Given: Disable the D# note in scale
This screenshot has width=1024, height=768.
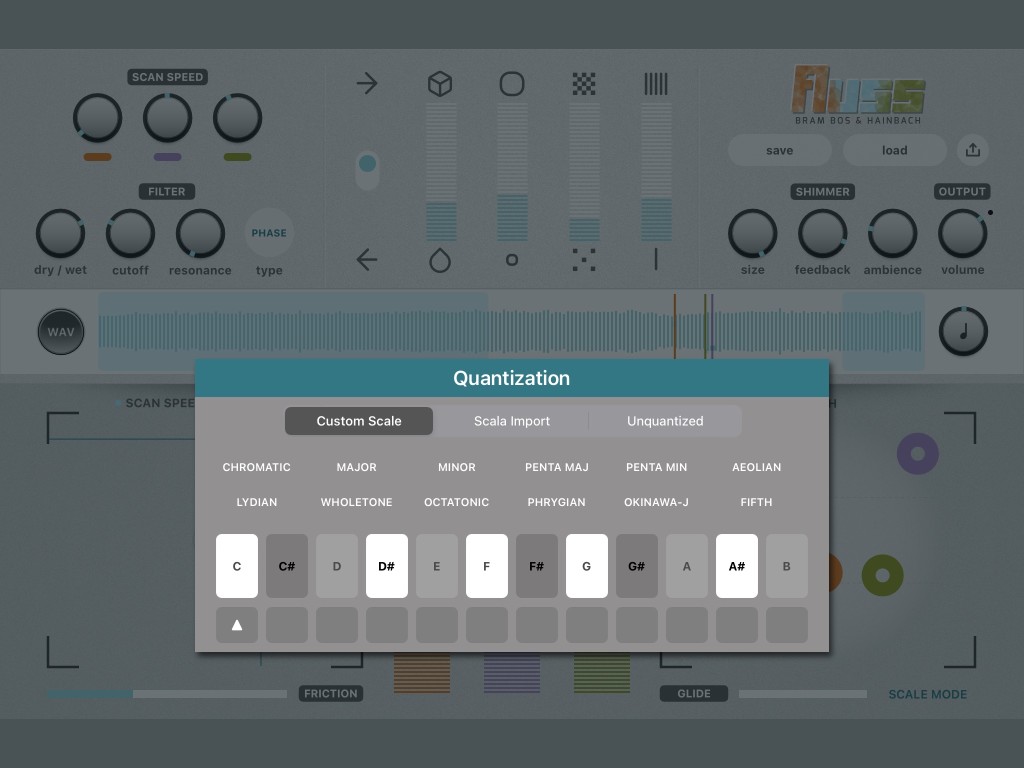Looking at the screenshot, I should [387, 566].
